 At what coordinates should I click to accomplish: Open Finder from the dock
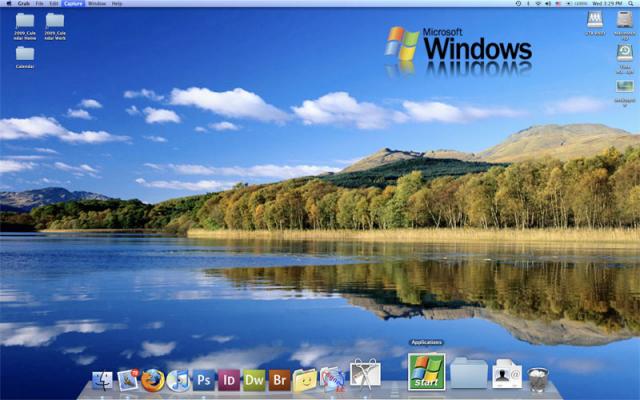click(x=102, y=380)
